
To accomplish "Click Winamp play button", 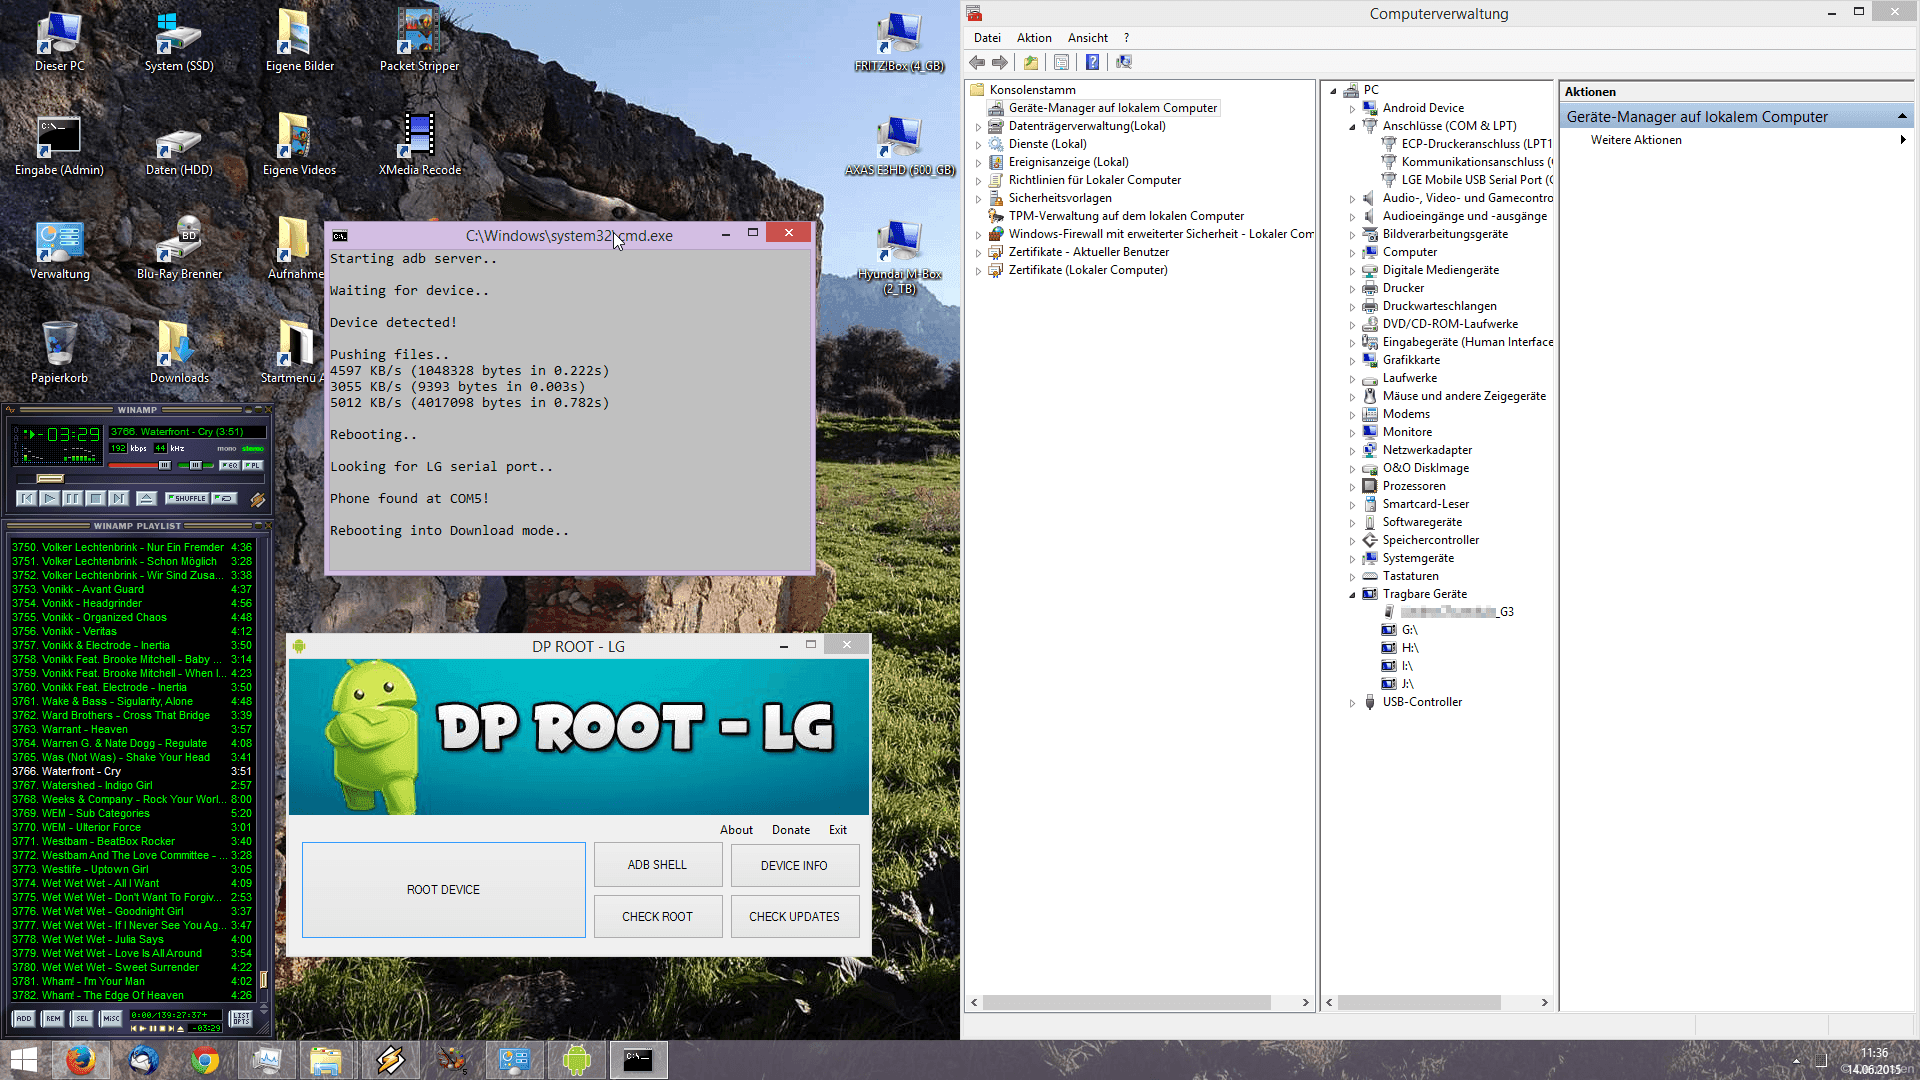I will point(49,498).
